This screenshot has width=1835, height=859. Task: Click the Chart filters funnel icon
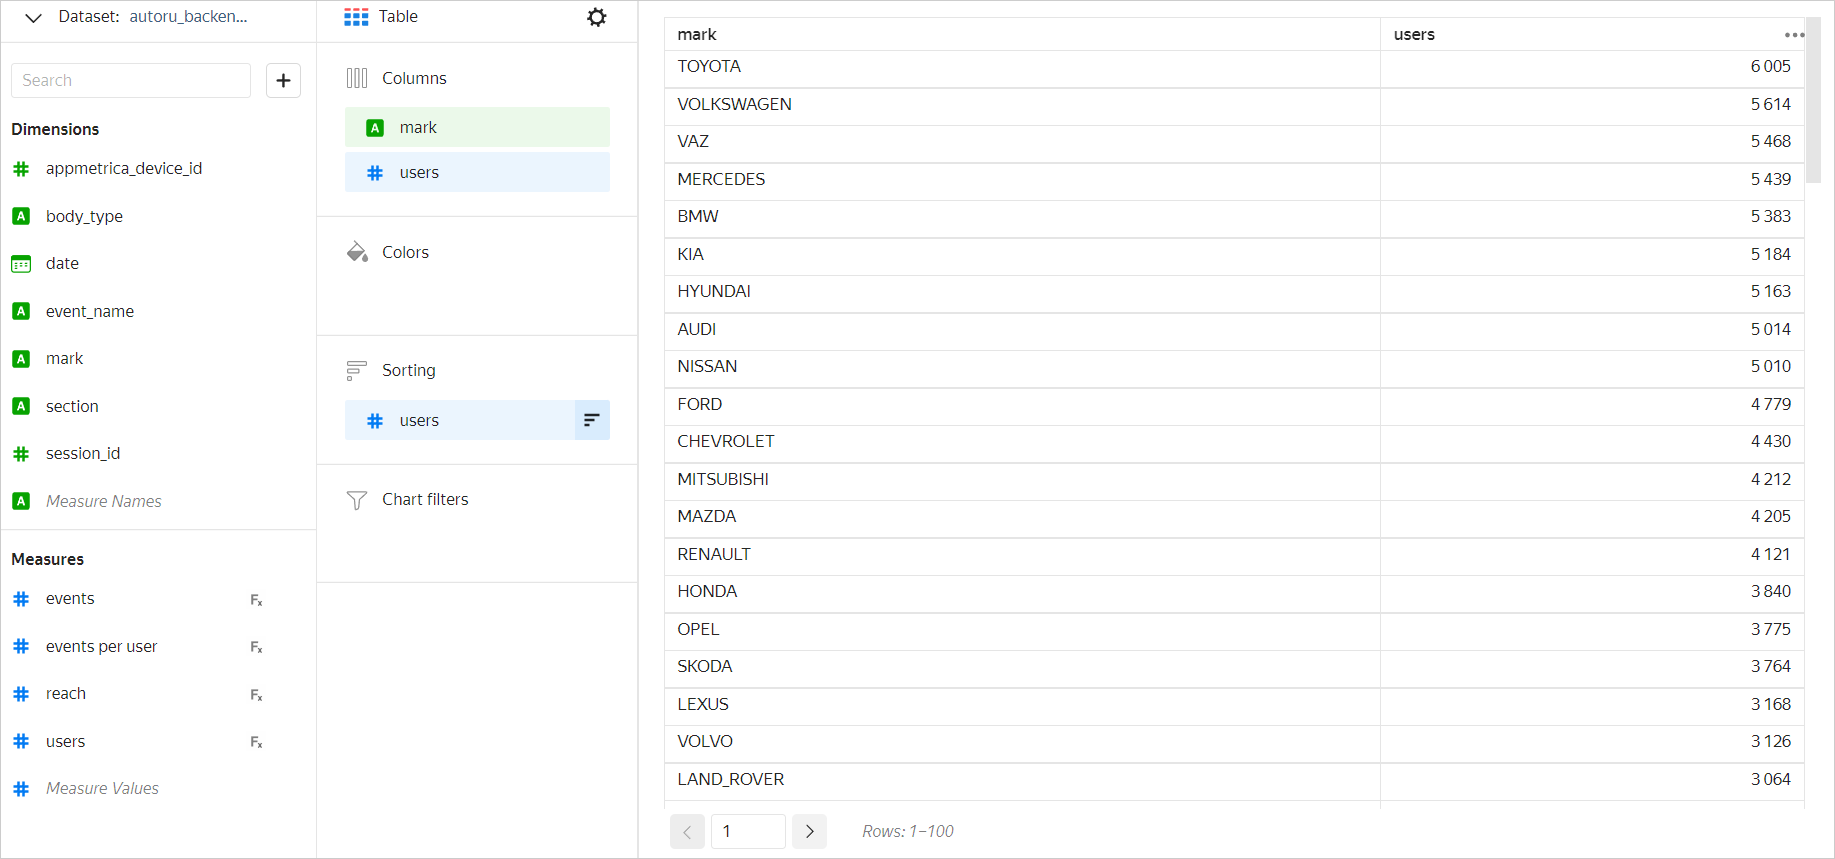click(357, 500)
